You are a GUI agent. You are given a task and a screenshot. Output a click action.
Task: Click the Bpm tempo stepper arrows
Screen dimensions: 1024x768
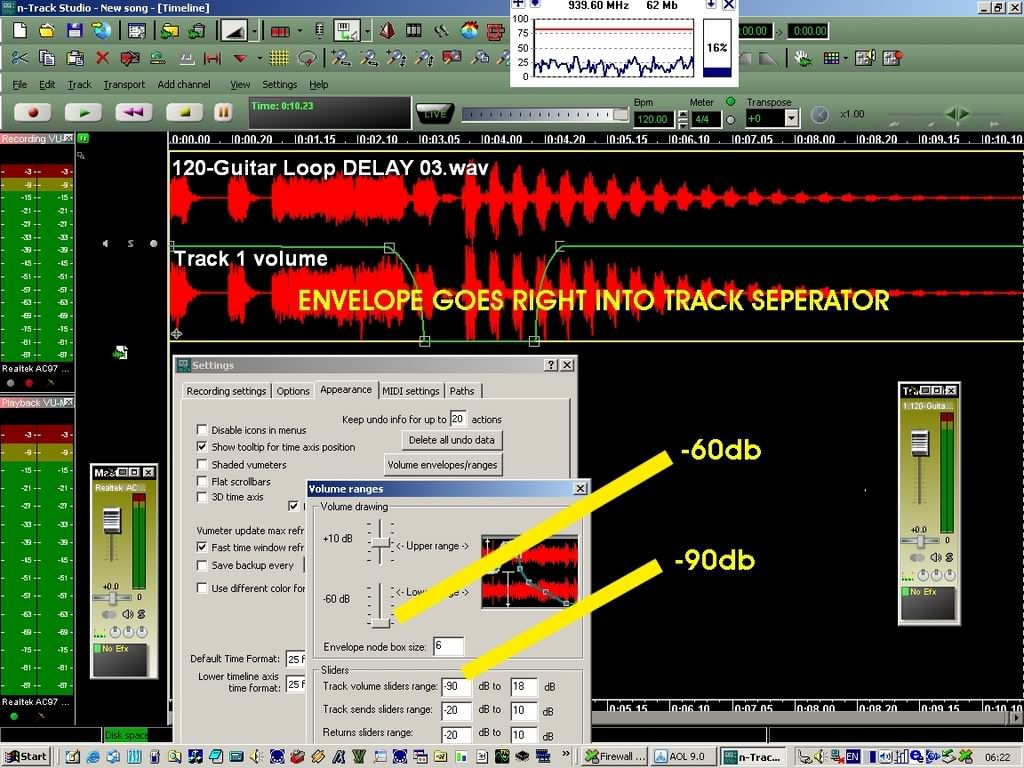point(683,119)
